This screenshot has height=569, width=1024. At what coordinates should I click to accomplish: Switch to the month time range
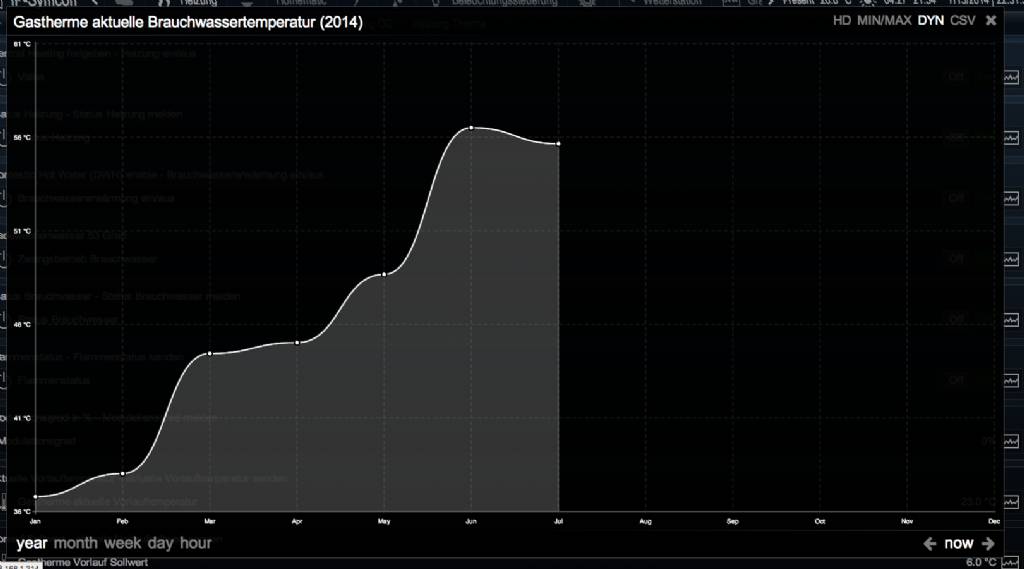[76, 543]
